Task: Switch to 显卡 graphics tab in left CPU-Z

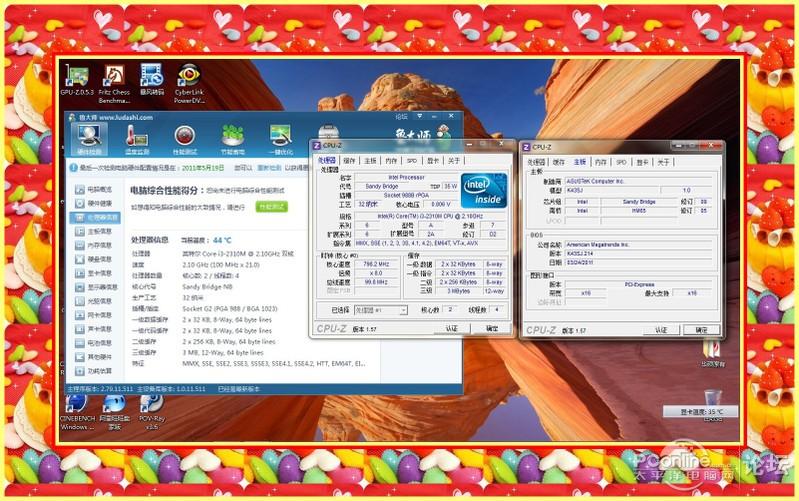Action: click(x=433, y=161)
